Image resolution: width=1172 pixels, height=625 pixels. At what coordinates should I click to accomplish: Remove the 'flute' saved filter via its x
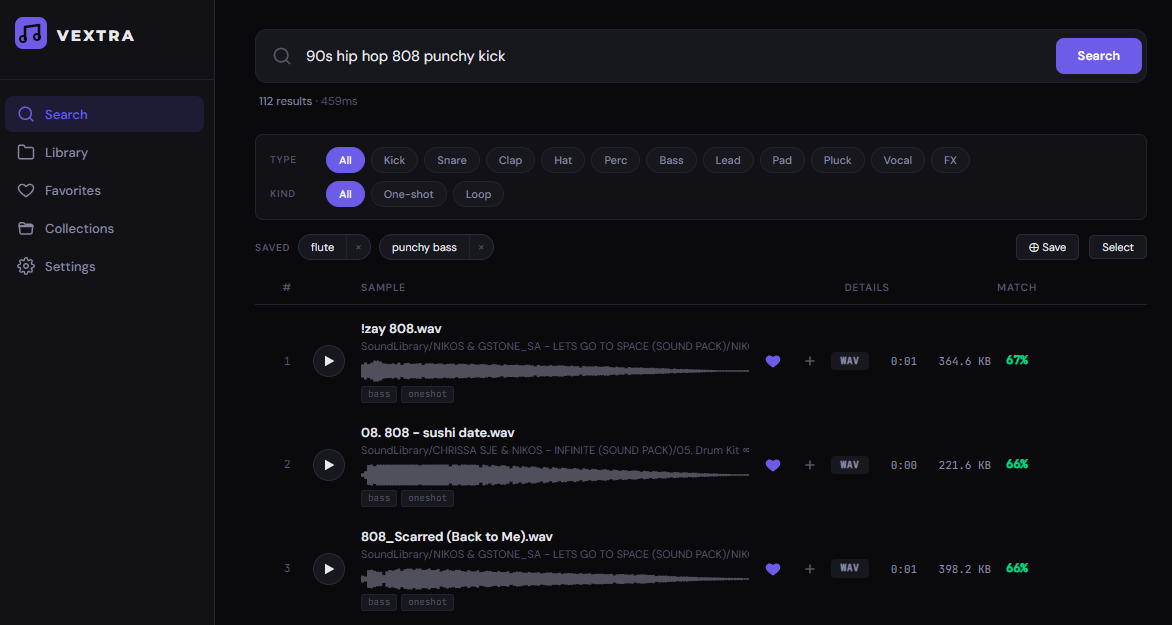click(x=359, y=247)
